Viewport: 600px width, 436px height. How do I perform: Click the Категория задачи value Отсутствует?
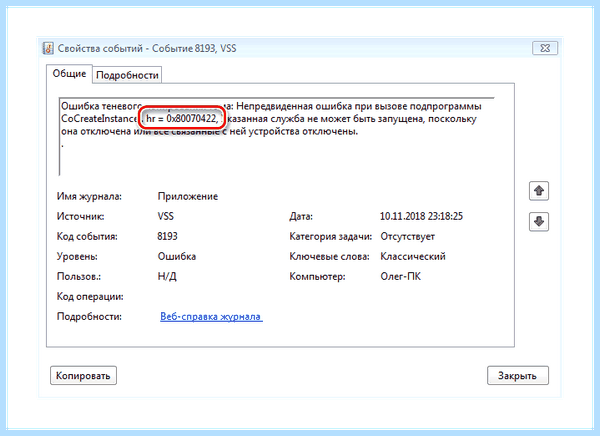(408, 237)
